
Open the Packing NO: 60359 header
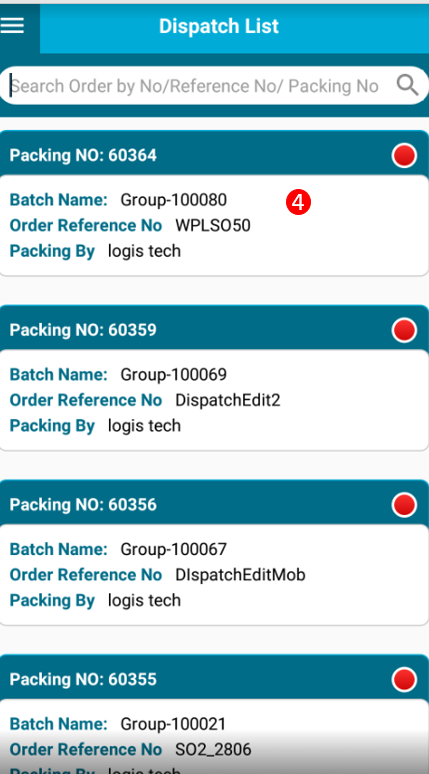(x=214, y=329)
